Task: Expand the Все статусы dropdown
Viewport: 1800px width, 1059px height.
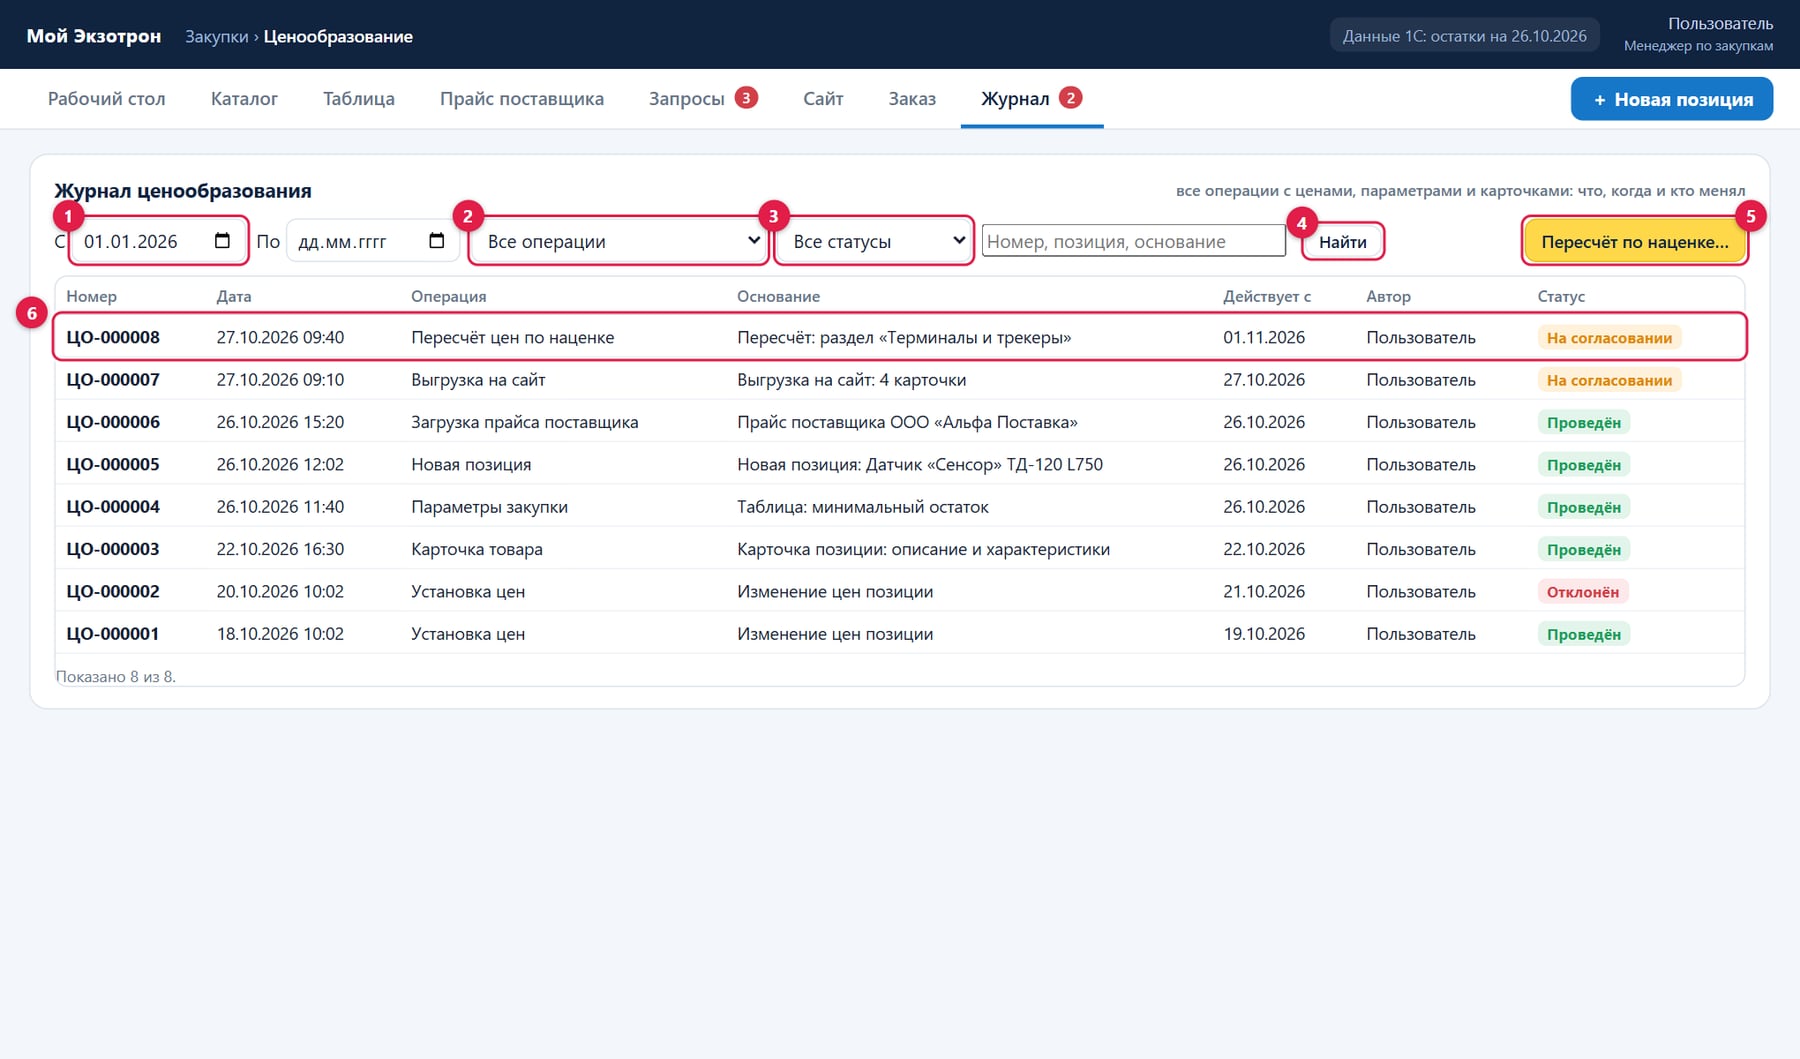Action: 874,241
